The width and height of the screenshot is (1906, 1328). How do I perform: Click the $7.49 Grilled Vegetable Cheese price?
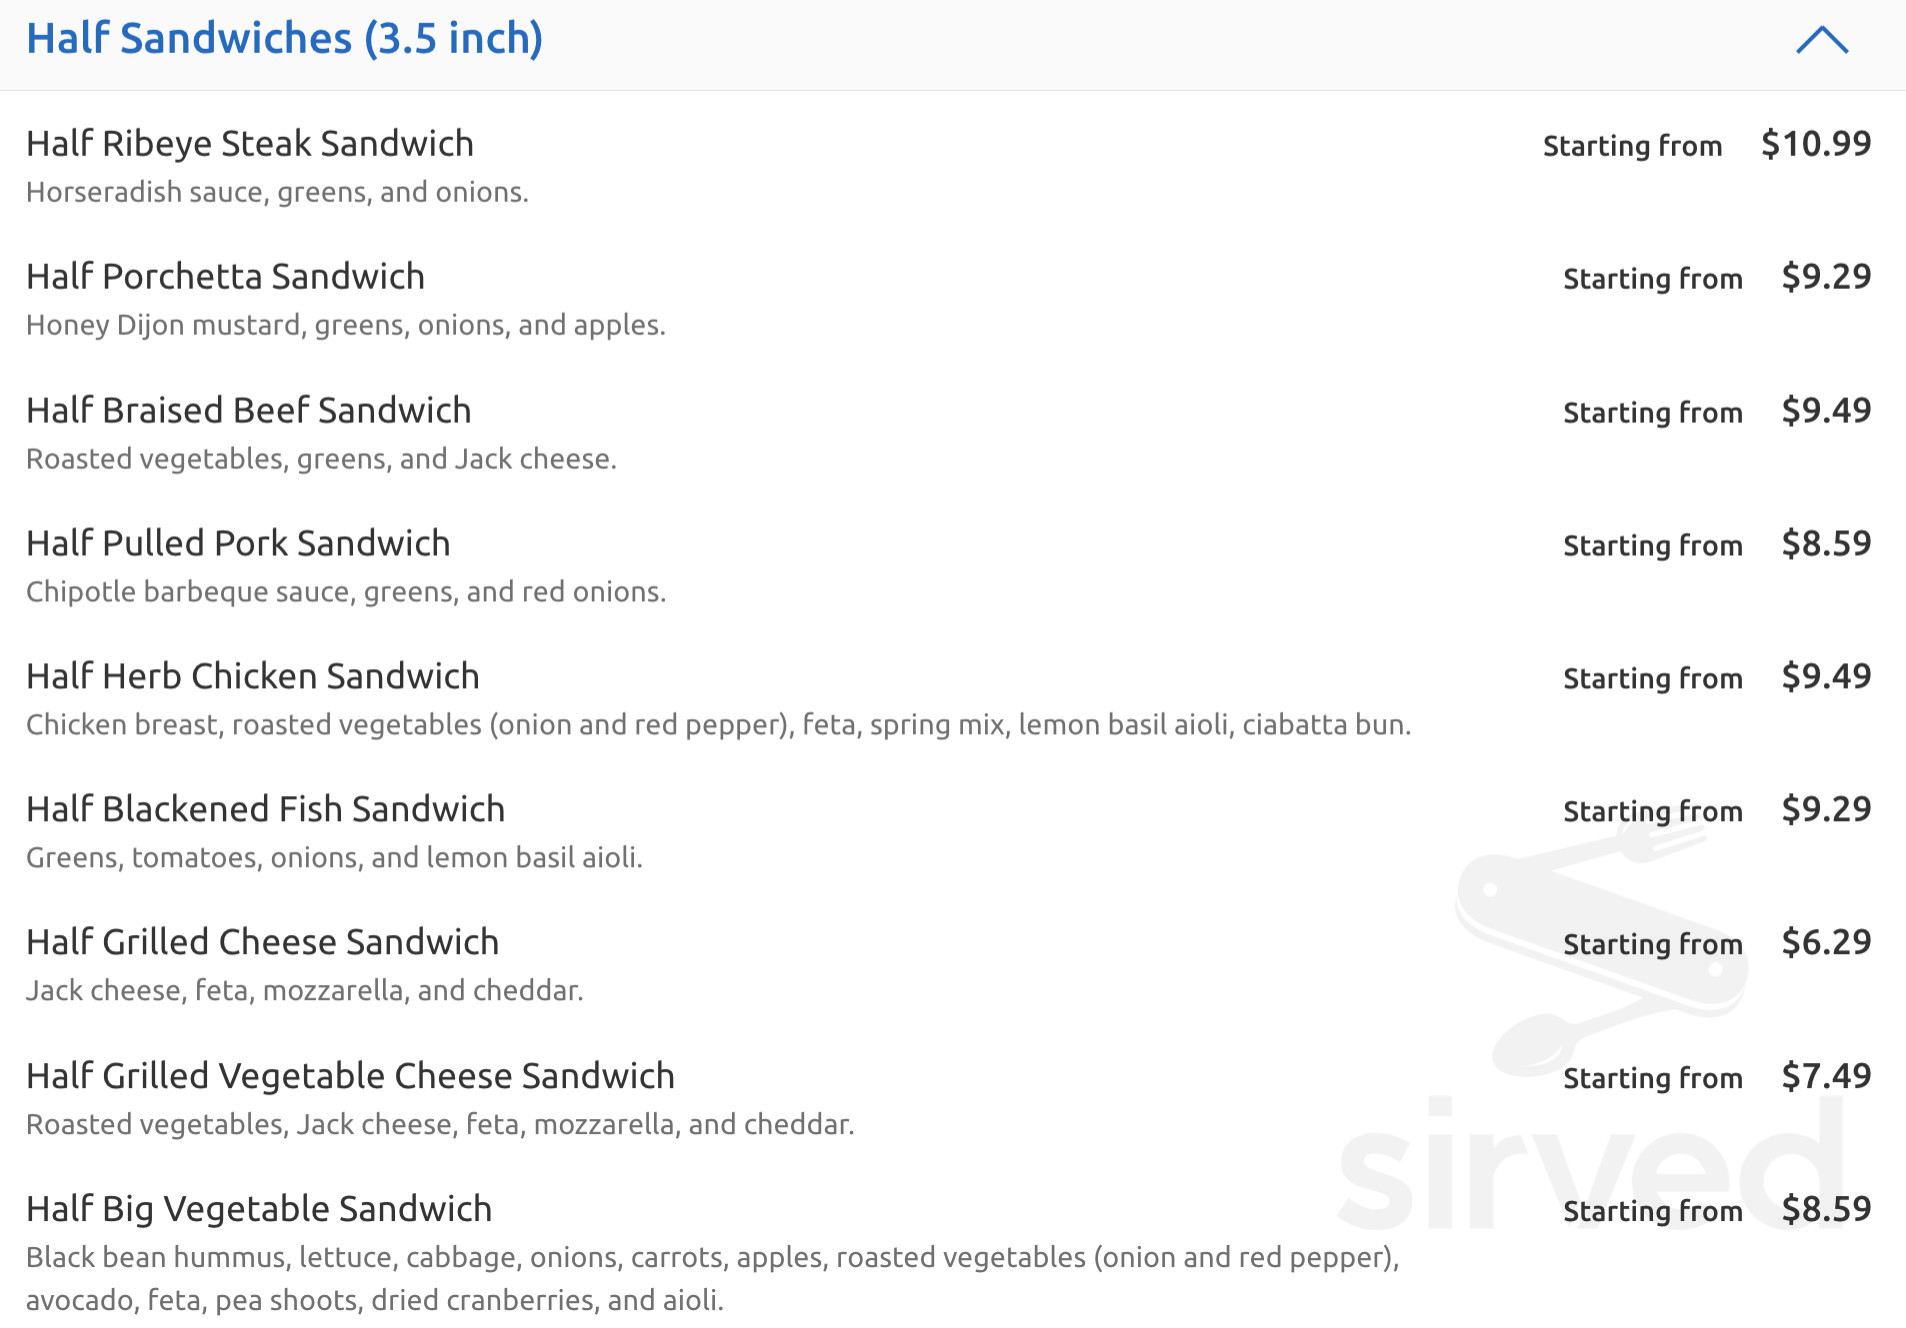1825,1077
